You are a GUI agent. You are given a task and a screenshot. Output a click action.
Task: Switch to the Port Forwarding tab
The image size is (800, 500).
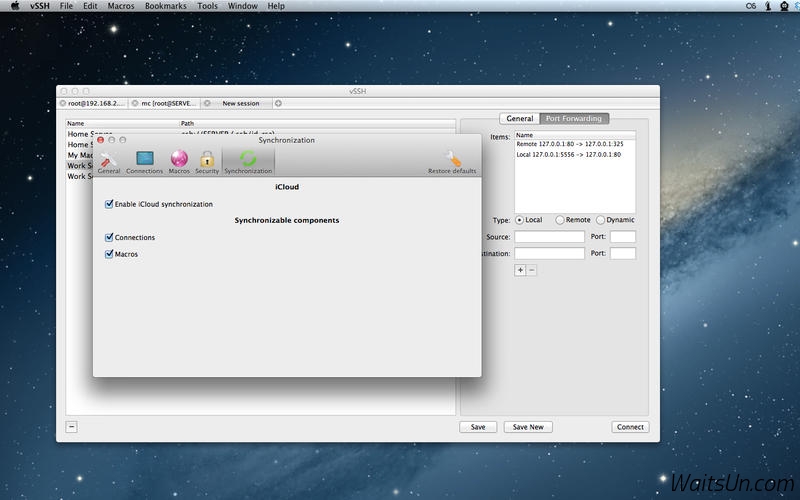(x=574, y=118)
